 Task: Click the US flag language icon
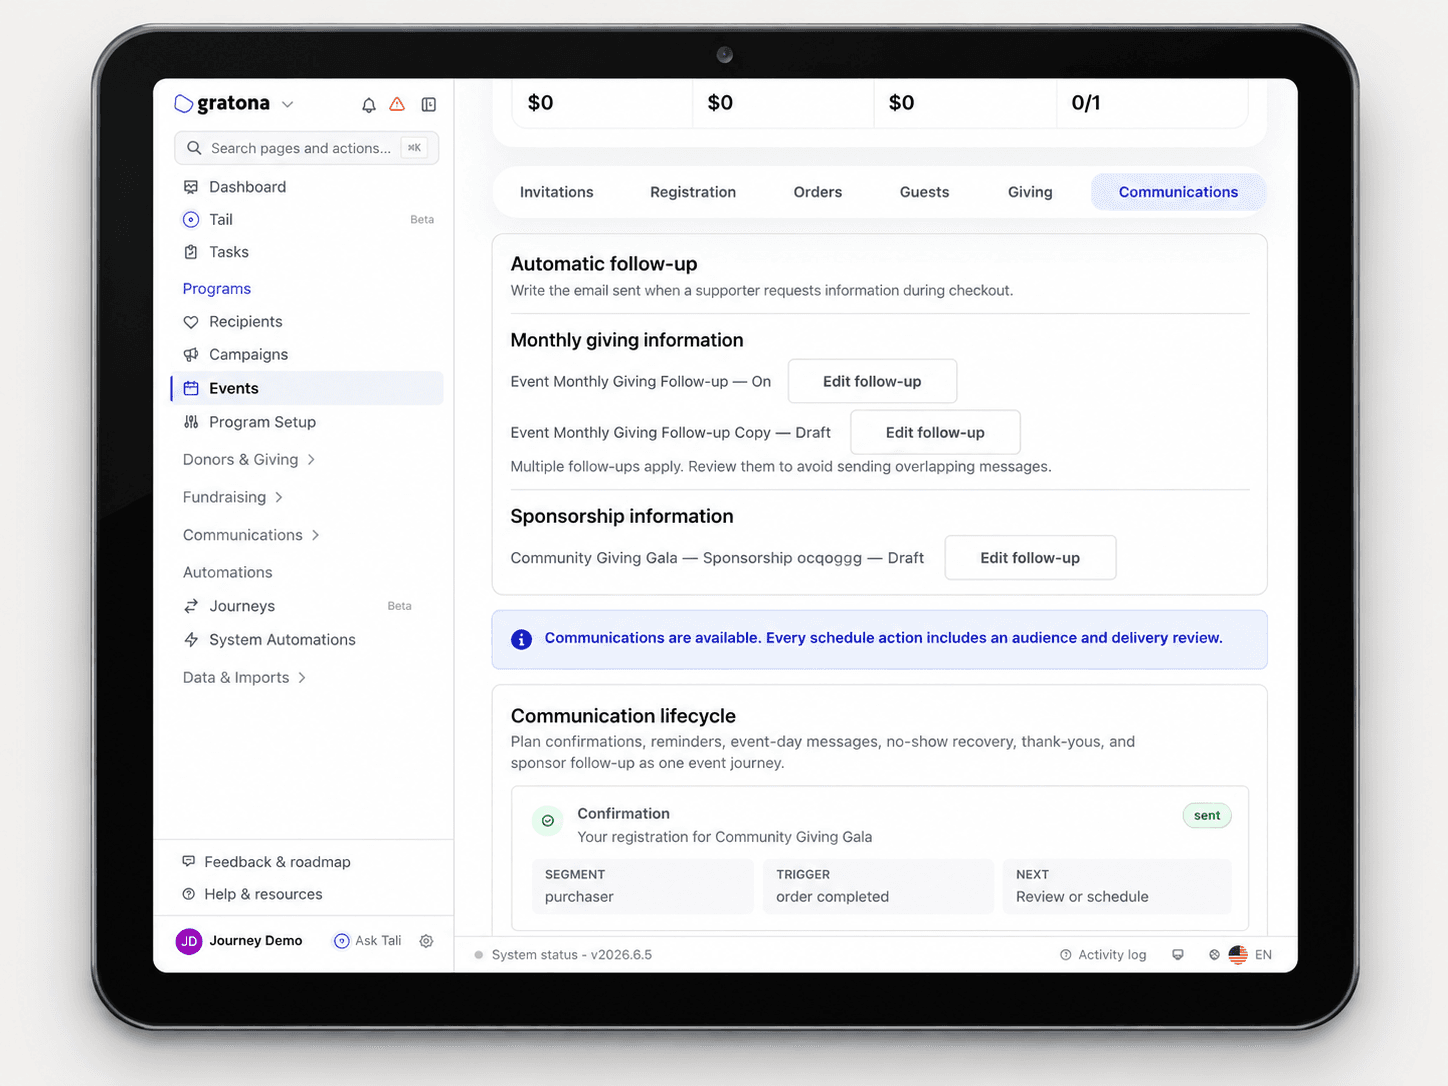[1238, 955]
